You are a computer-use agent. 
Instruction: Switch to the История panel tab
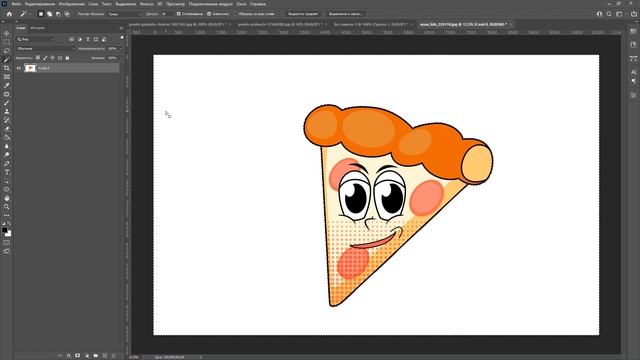click(38, 28)
